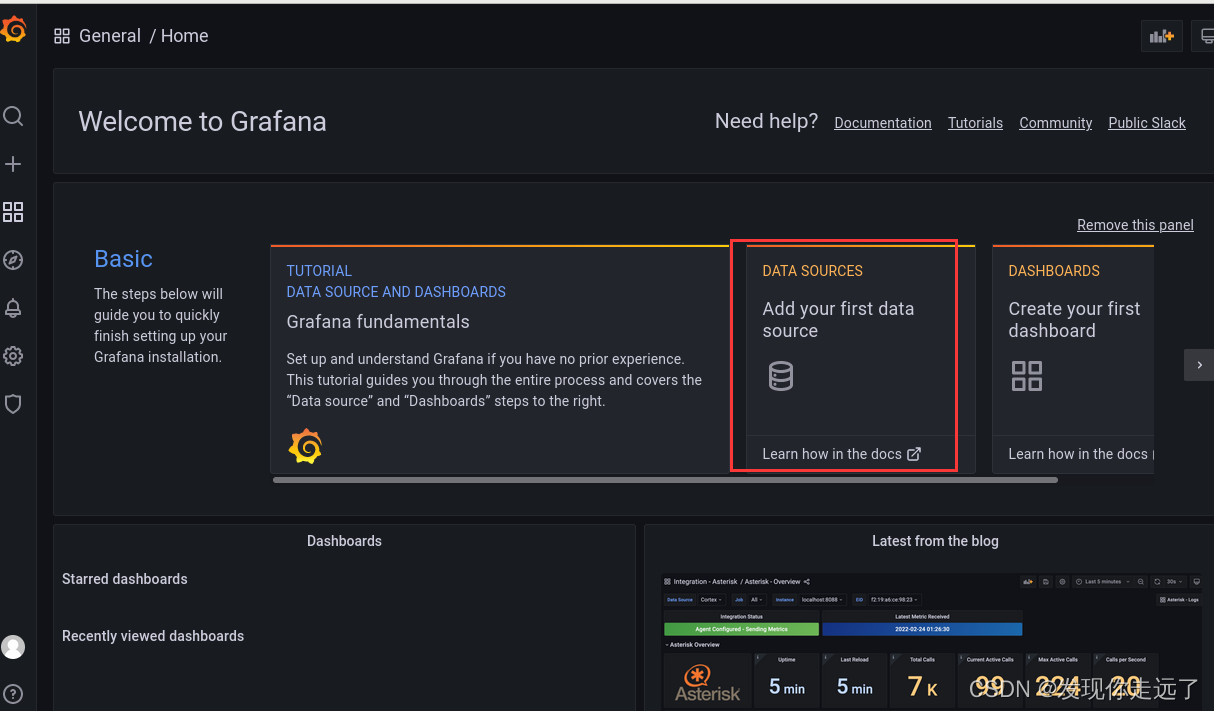The width and height of the screenshot is (1214, 711).
Task: Click the Add panel icon in top bar
Action: 1162,36
